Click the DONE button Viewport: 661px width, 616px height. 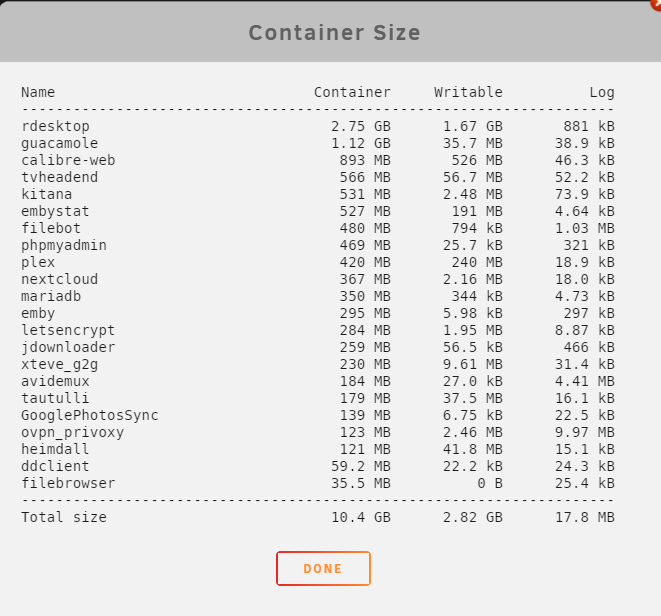[x=323, y=568]
